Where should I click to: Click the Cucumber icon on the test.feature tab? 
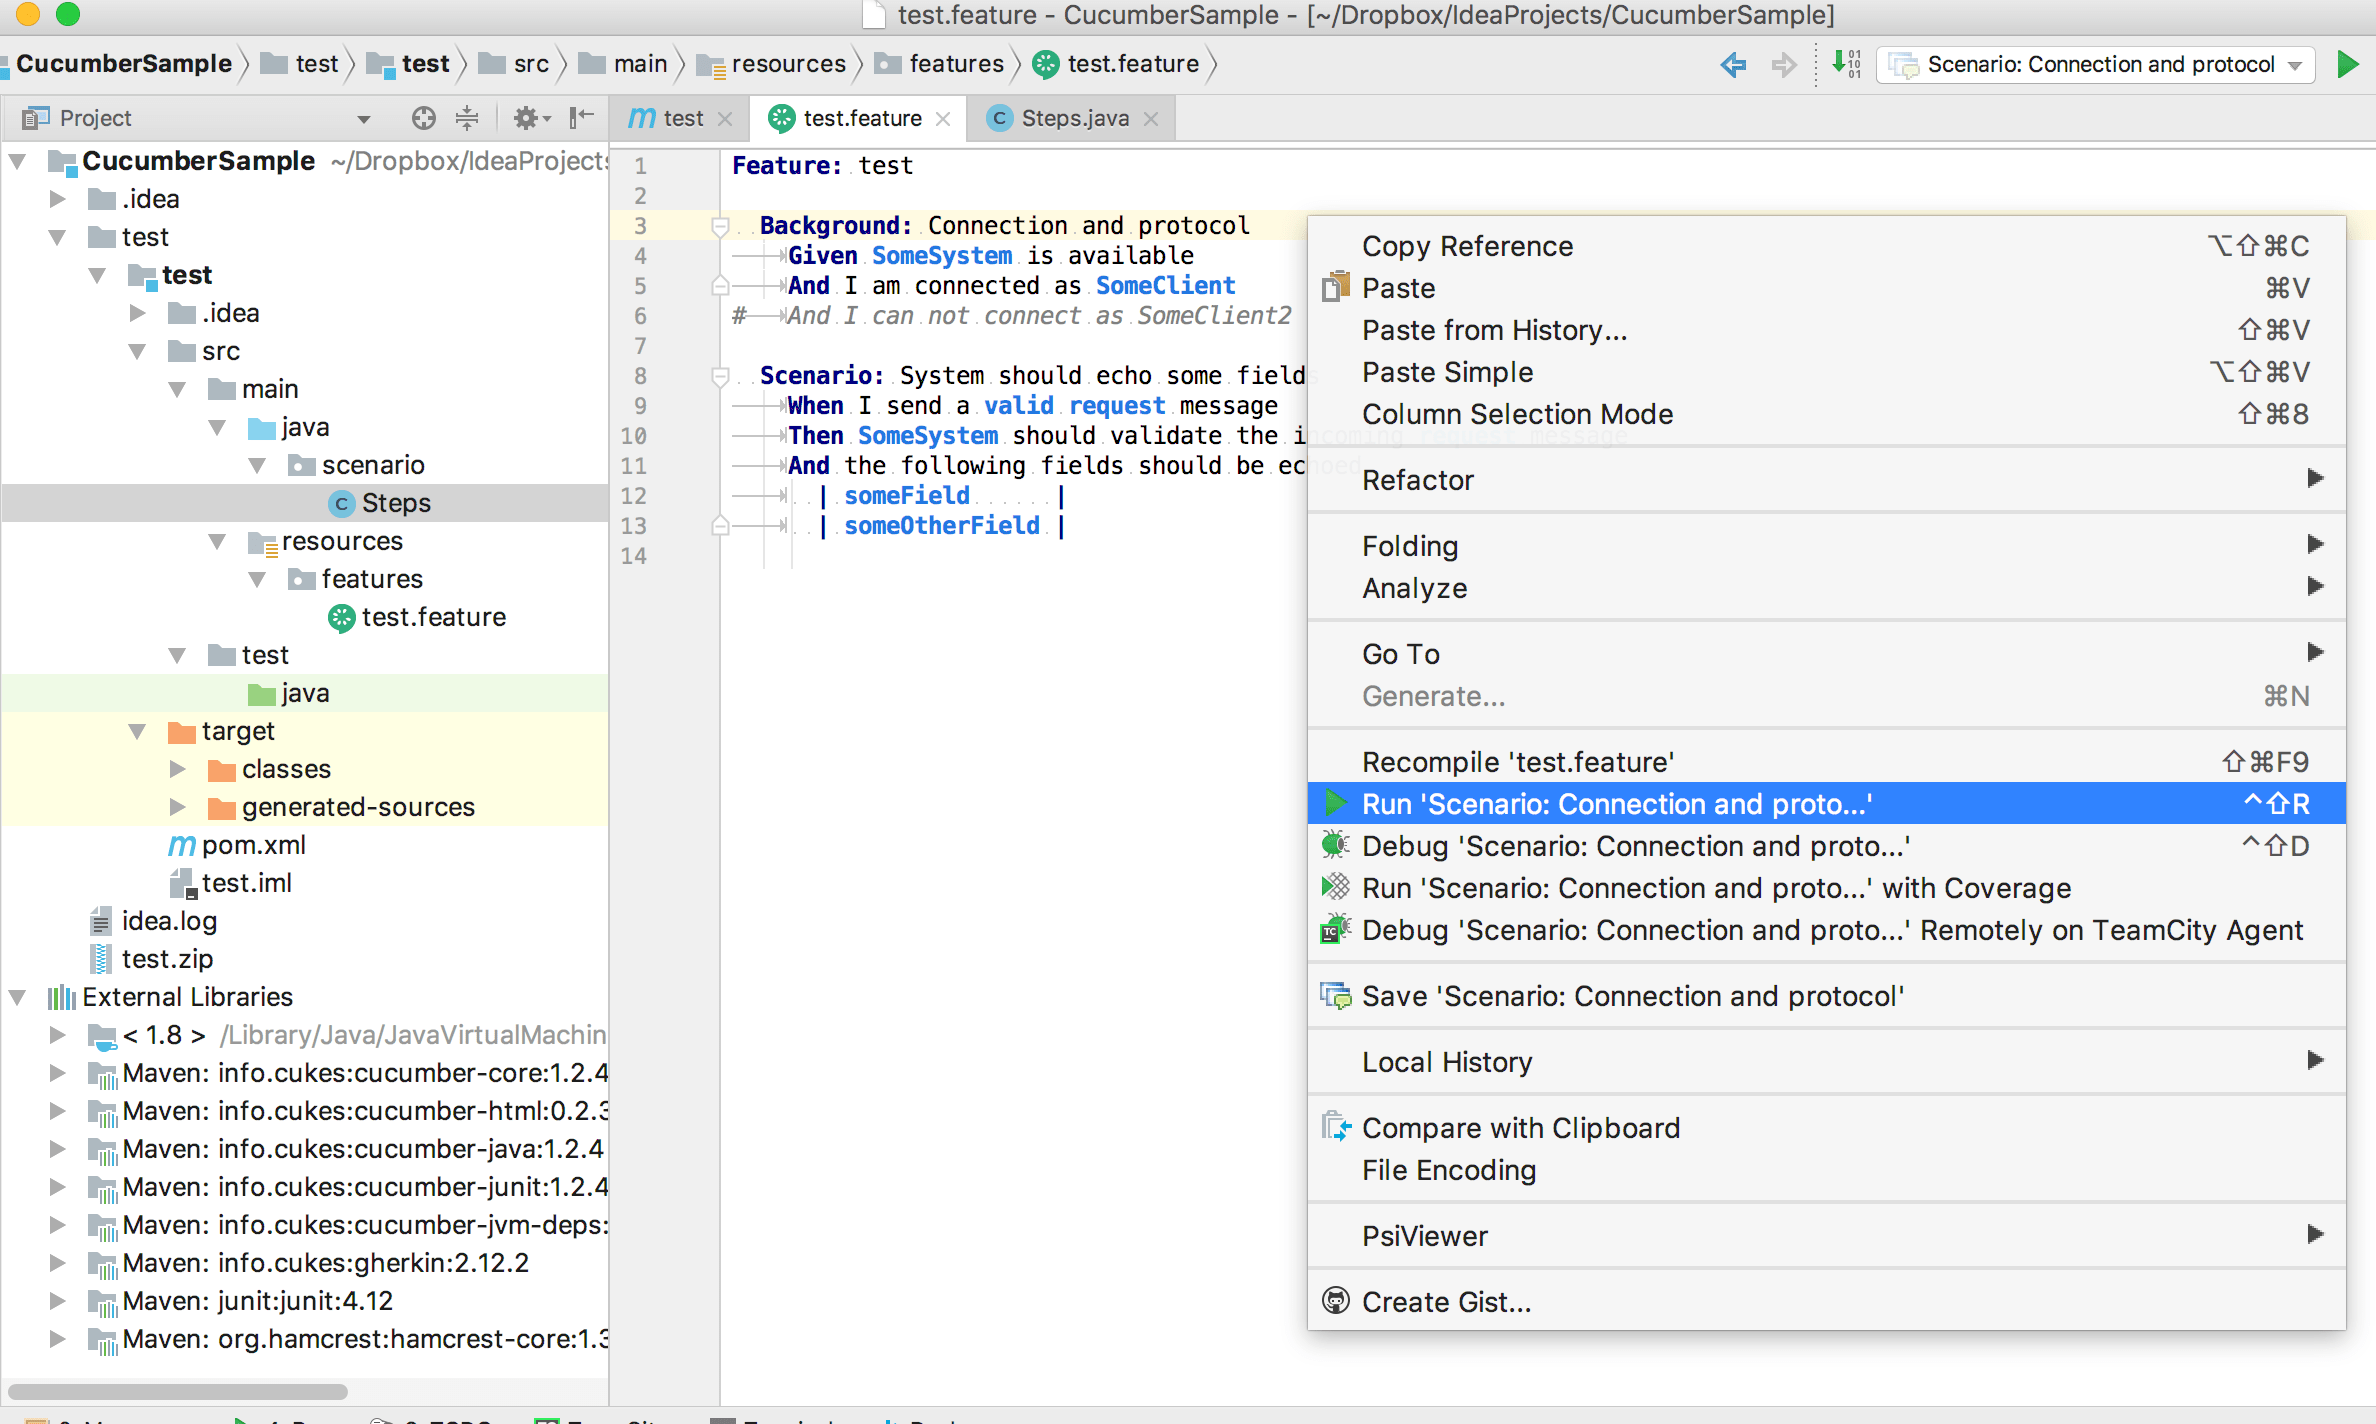pyautogui.click(x=784, y=118)
